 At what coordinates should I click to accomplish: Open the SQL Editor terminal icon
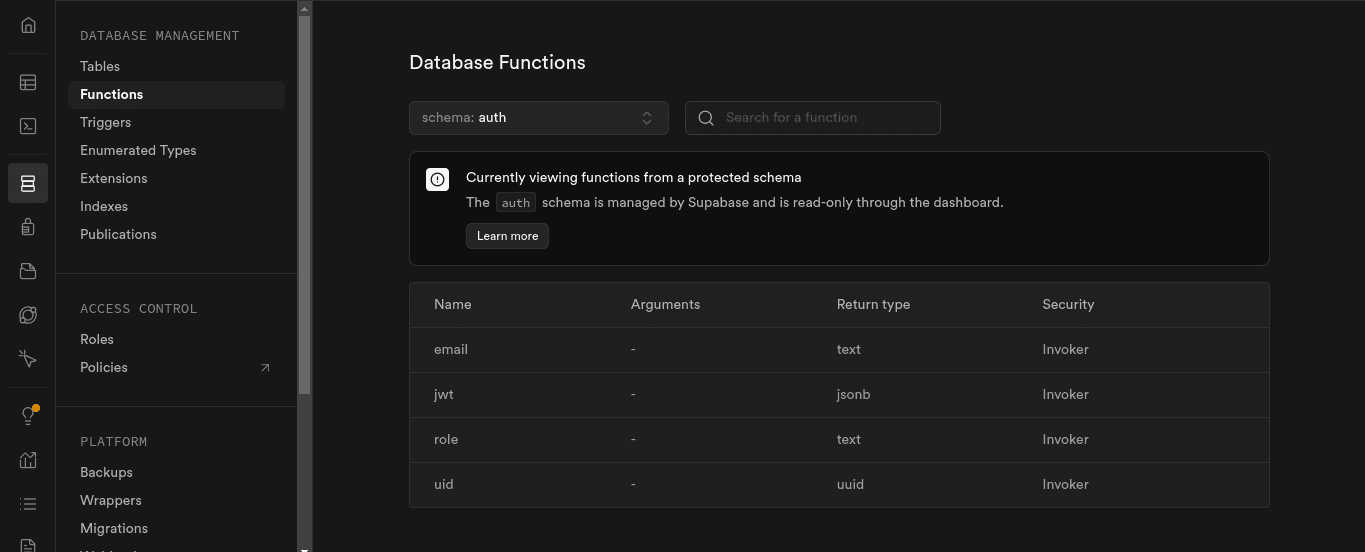[28, 127]
